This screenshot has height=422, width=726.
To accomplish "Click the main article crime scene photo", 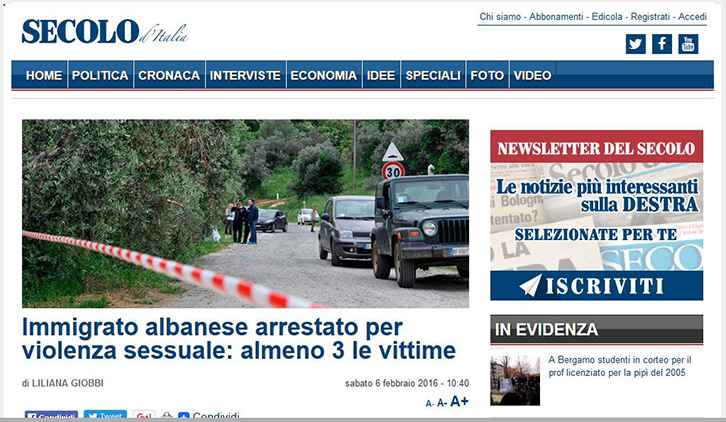I will pyautogui.click(x=245, y=213).
